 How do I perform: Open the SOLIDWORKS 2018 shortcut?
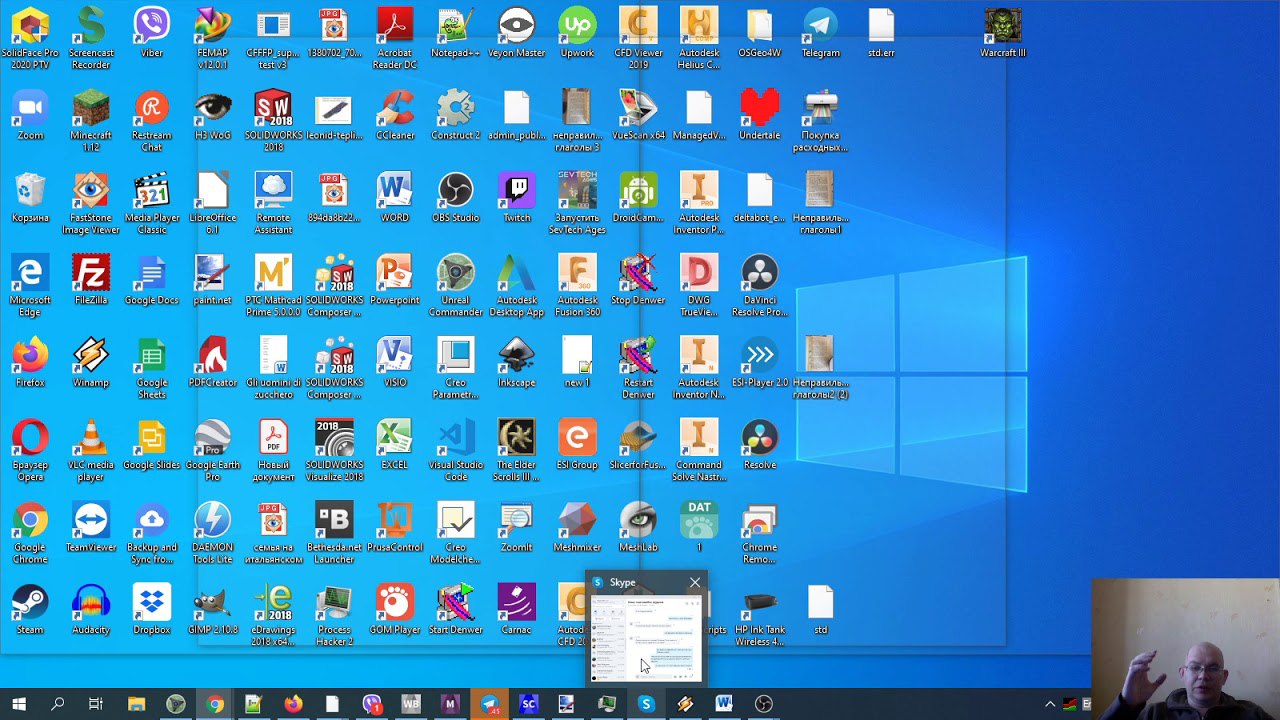273,122
